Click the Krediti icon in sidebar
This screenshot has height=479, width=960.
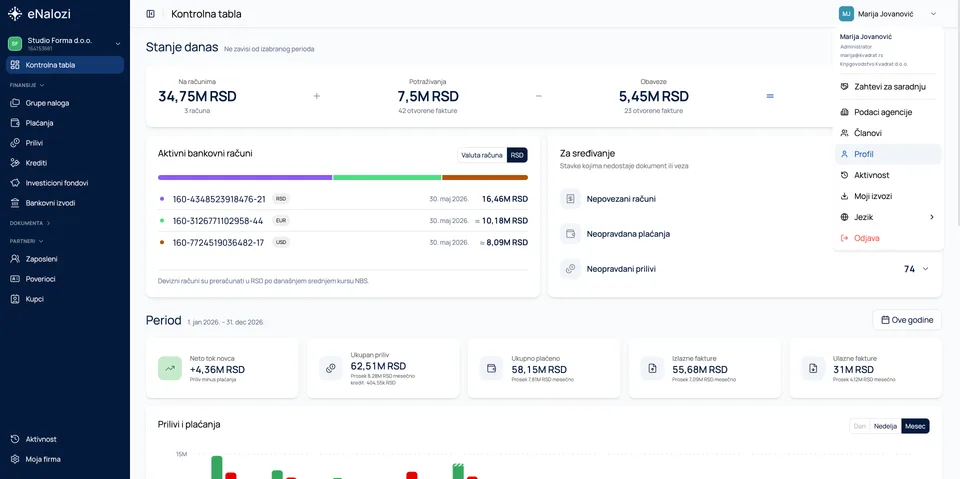(15, 163)
